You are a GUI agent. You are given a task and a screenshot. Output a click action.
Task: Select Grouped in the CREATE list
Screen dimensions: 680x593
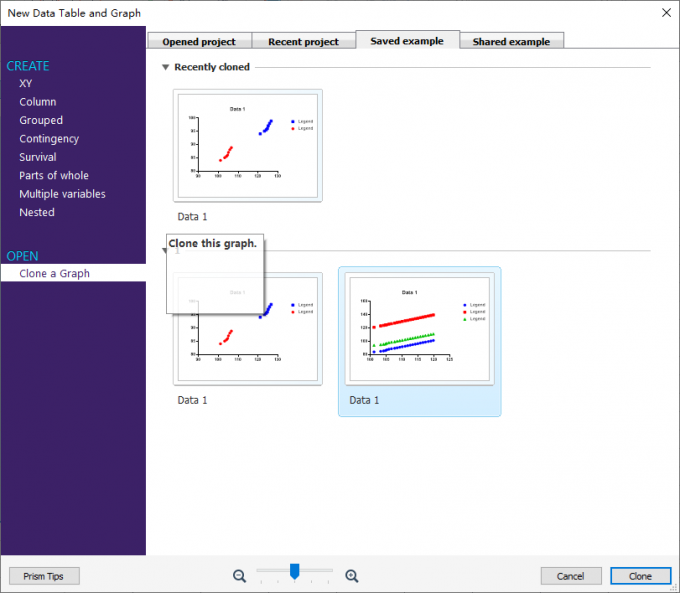(41, 120)
